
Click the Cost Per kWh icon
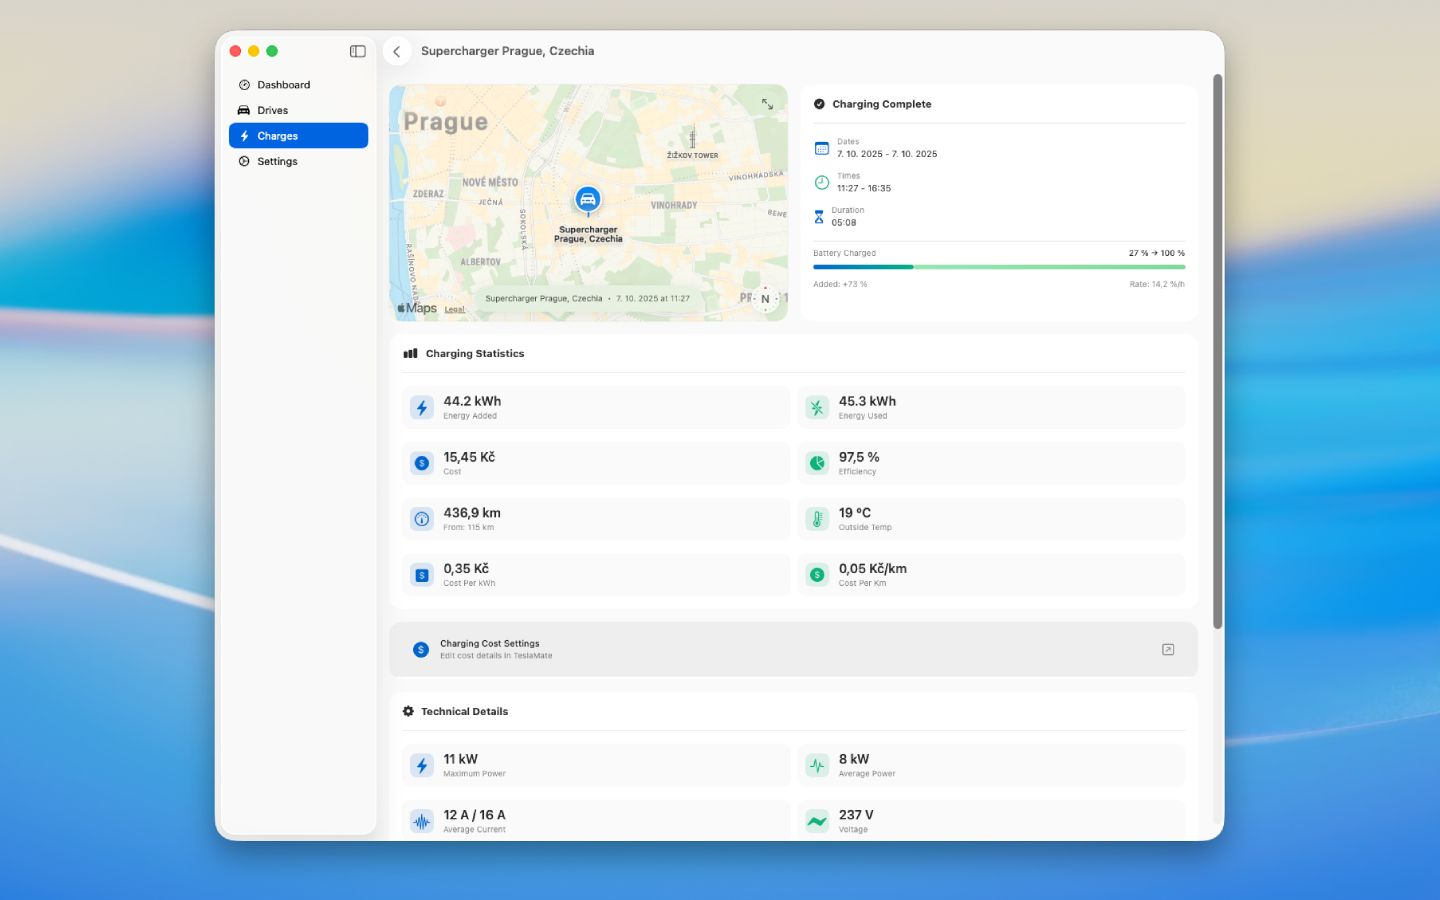pyautogui.click(x=422, y=575)
